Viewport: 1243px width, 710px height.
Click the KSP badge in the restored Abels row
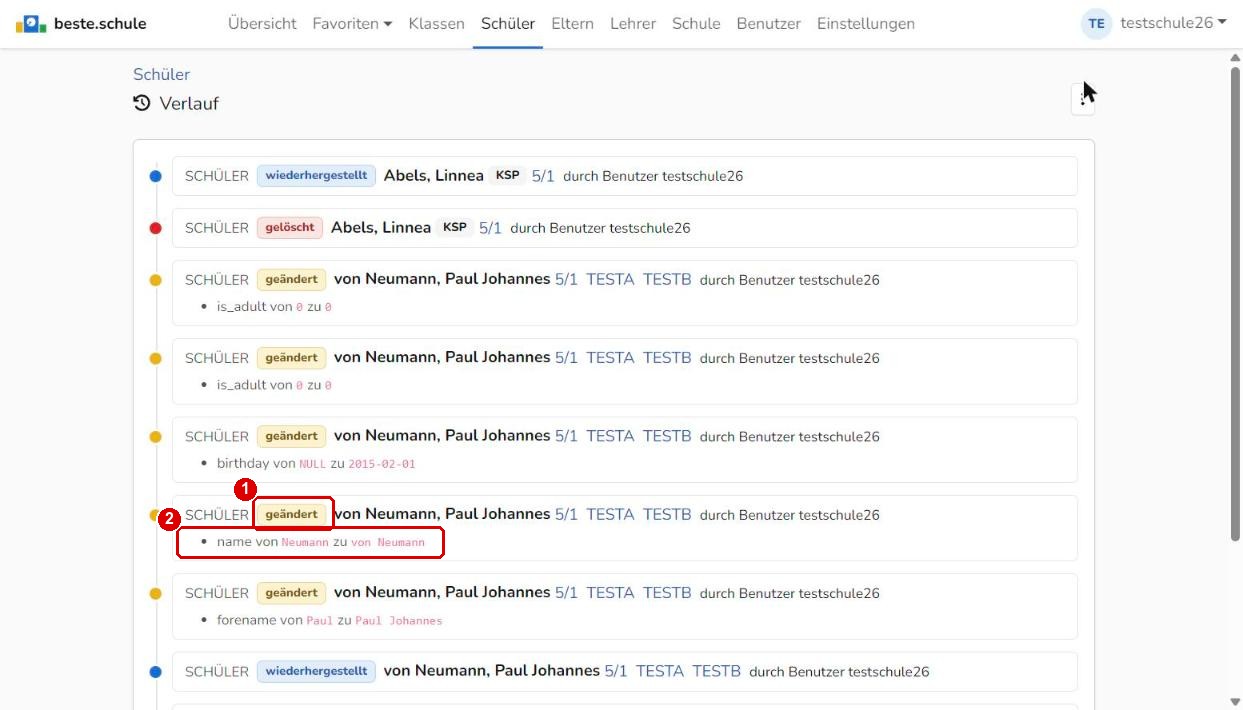(508, 176)
